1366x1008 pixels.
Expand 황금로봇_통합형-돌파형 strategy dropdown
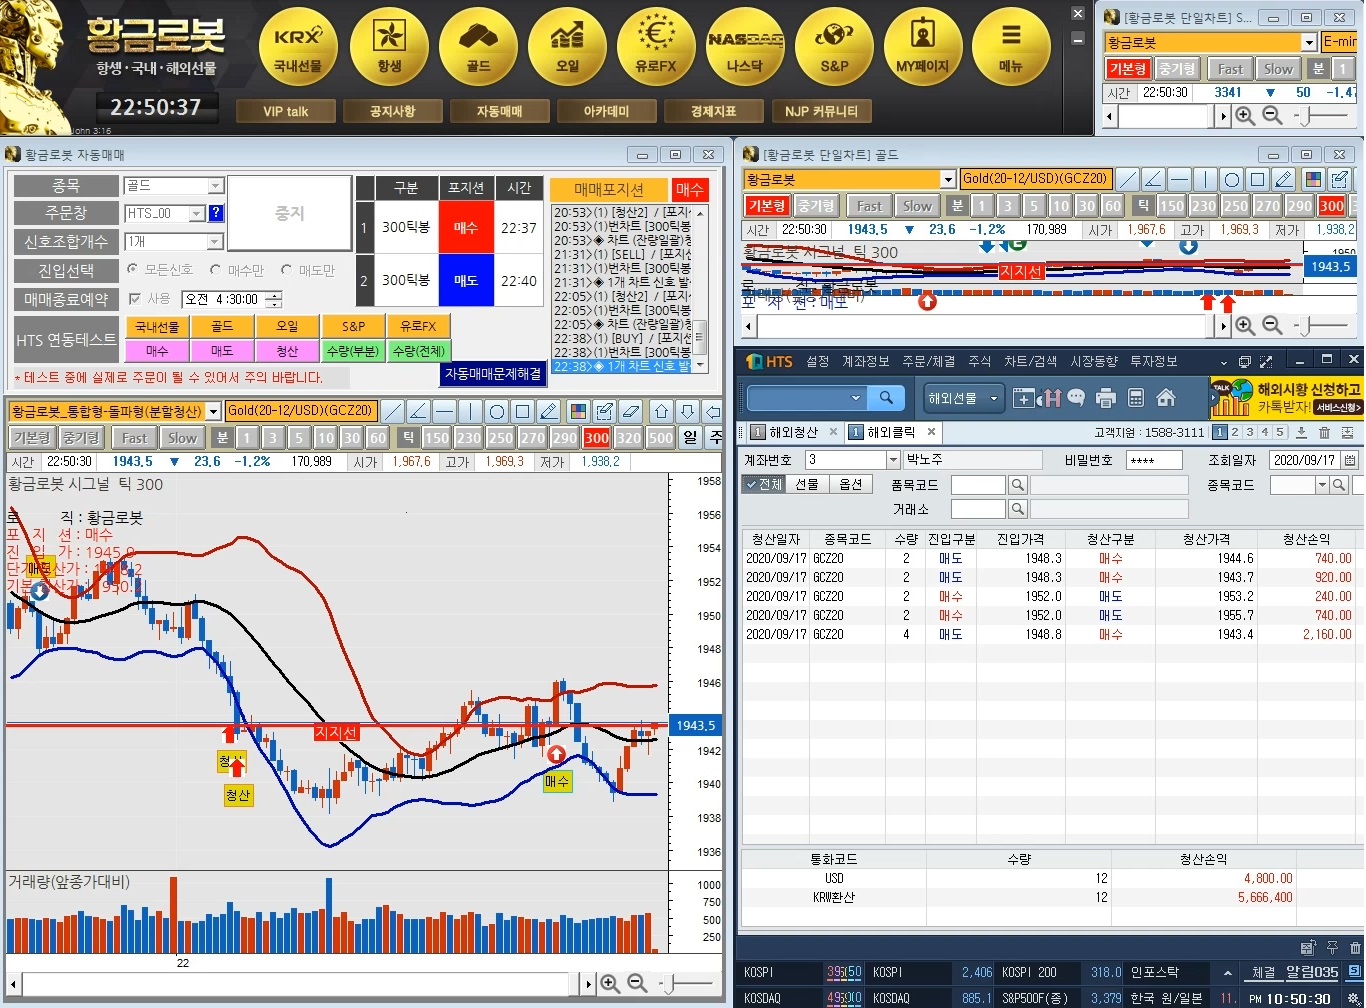[213, 411]
